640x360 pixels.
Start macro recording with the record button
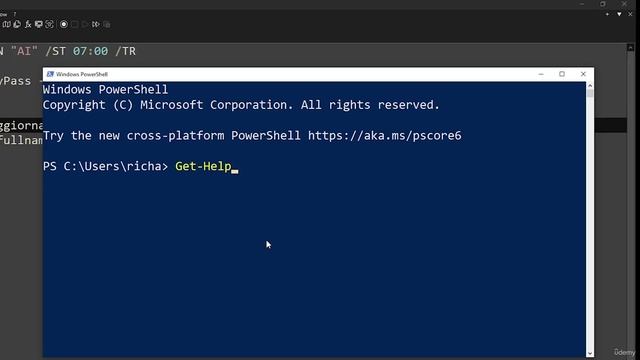[x=64, y=24]
